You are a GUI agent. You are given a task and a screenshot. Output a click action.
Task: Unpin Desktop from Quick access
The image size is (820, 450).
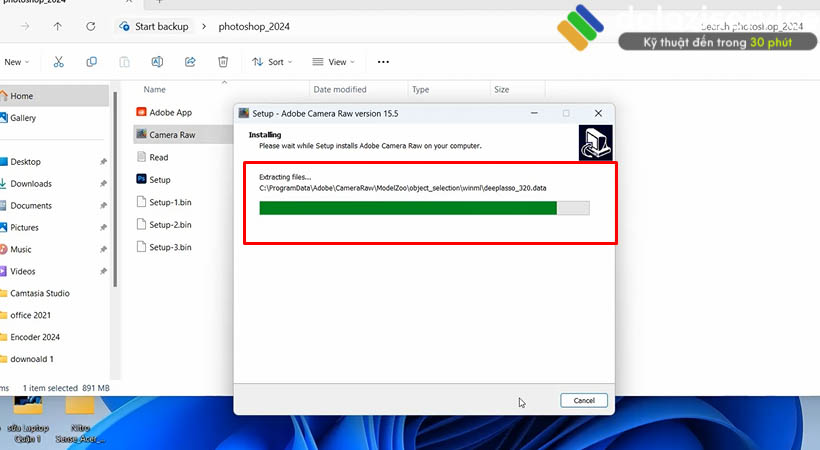(x=104, y=162)
